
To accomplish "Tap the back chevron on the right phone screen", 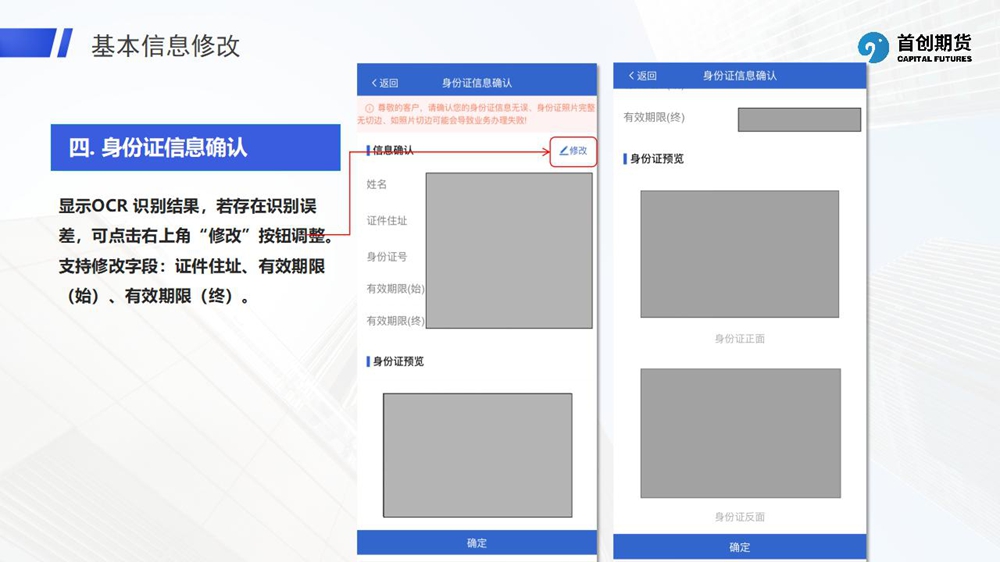I will [x=632, y=76].
